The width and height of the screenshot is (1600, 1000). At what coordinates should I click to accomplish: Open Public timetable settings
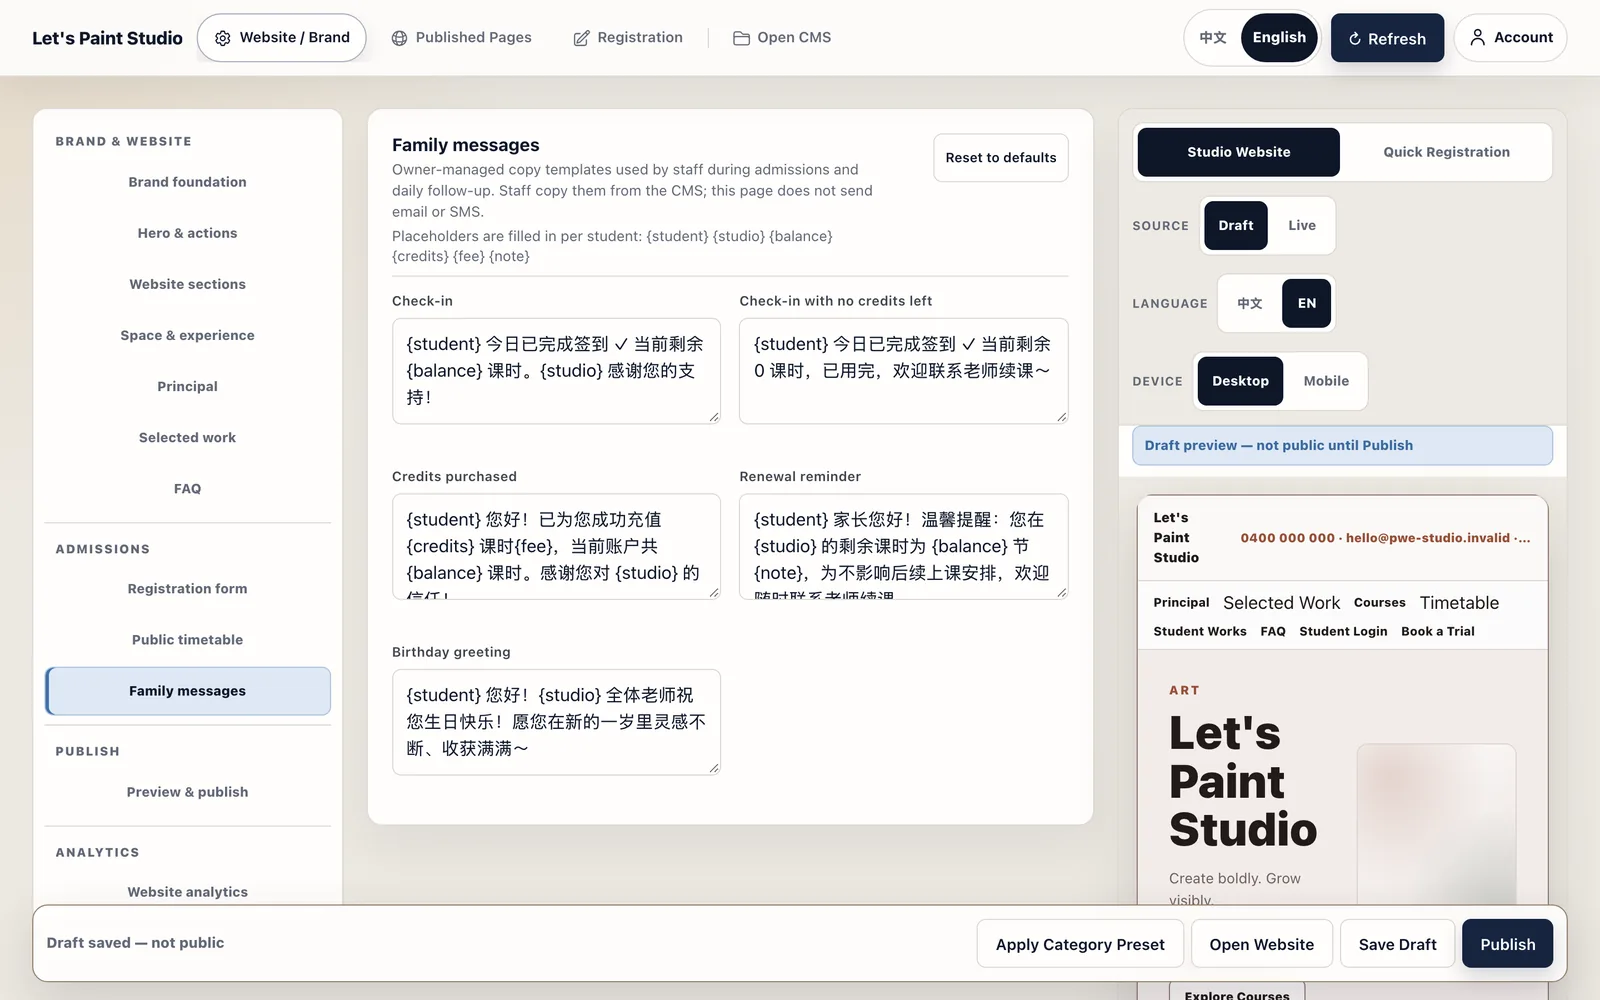[187, 640]
